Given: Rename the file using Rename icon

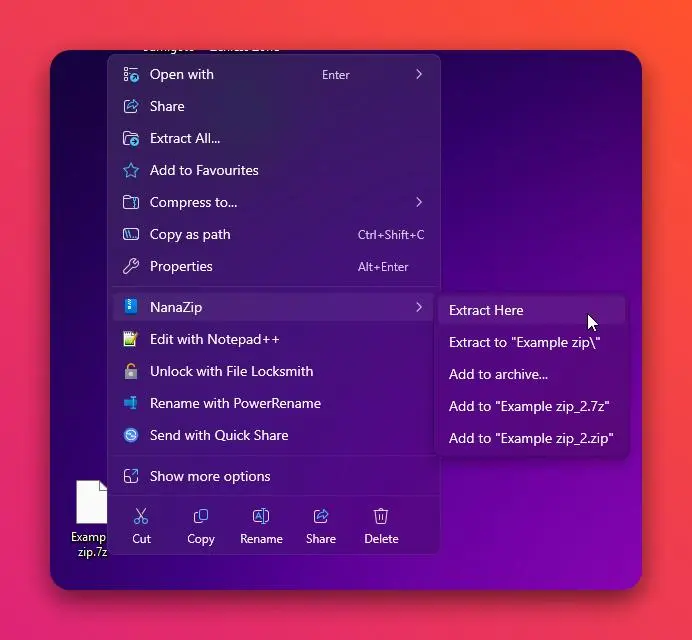Looking at the screenshot, I should (261, 516).
